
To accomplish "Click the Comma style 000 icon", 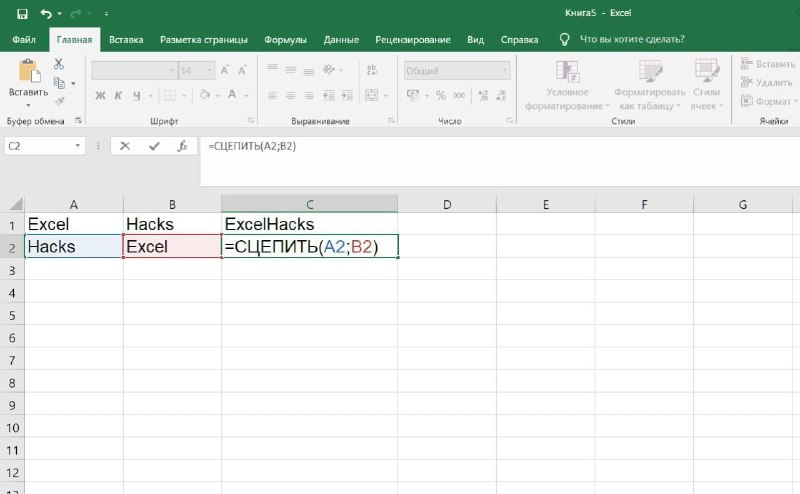I will [x=459, y=95].
